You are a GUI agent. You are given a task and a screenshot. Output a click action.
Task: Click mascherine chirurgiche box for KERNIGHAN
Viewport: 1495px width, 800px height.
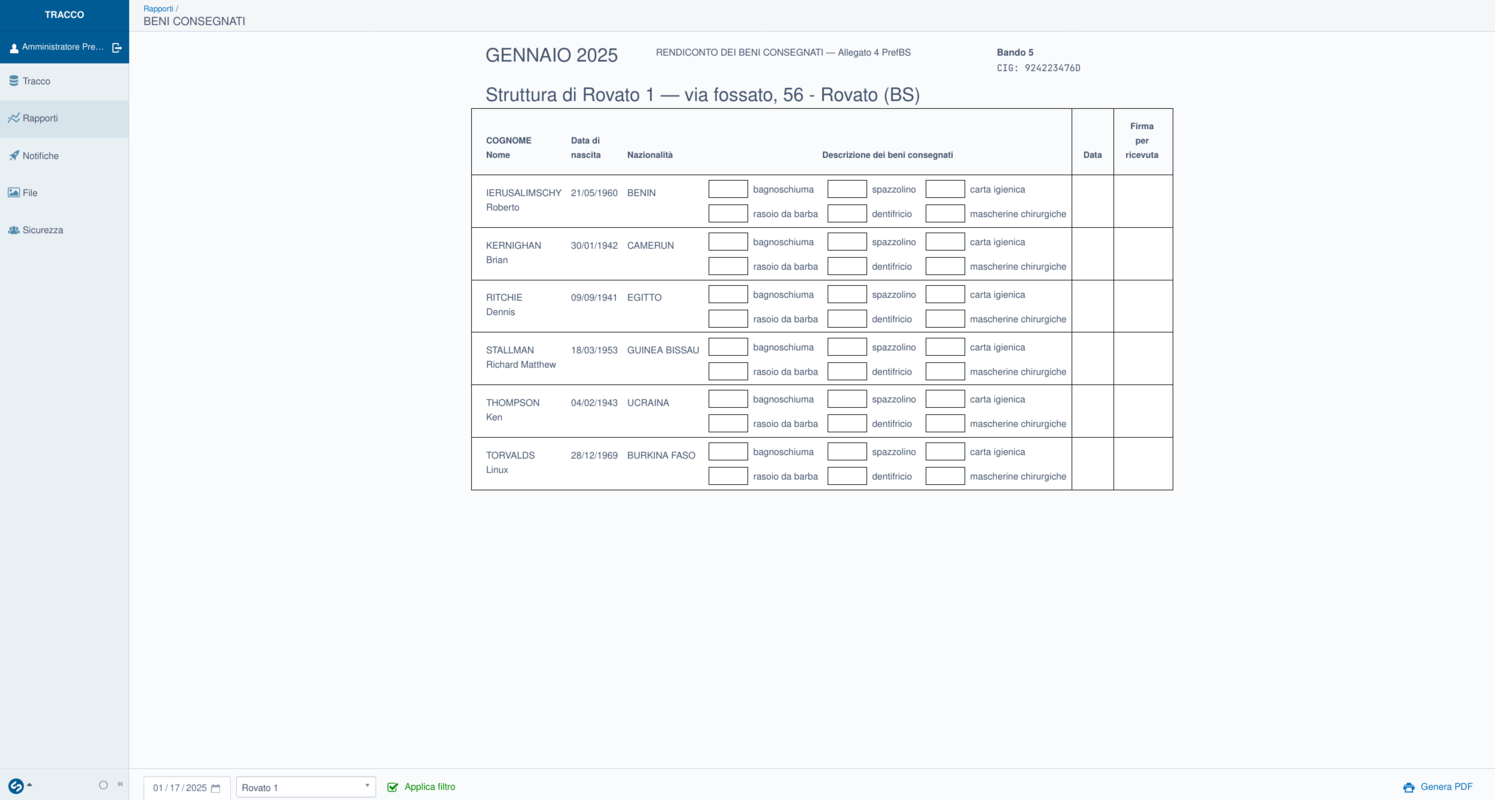[945, 266]
